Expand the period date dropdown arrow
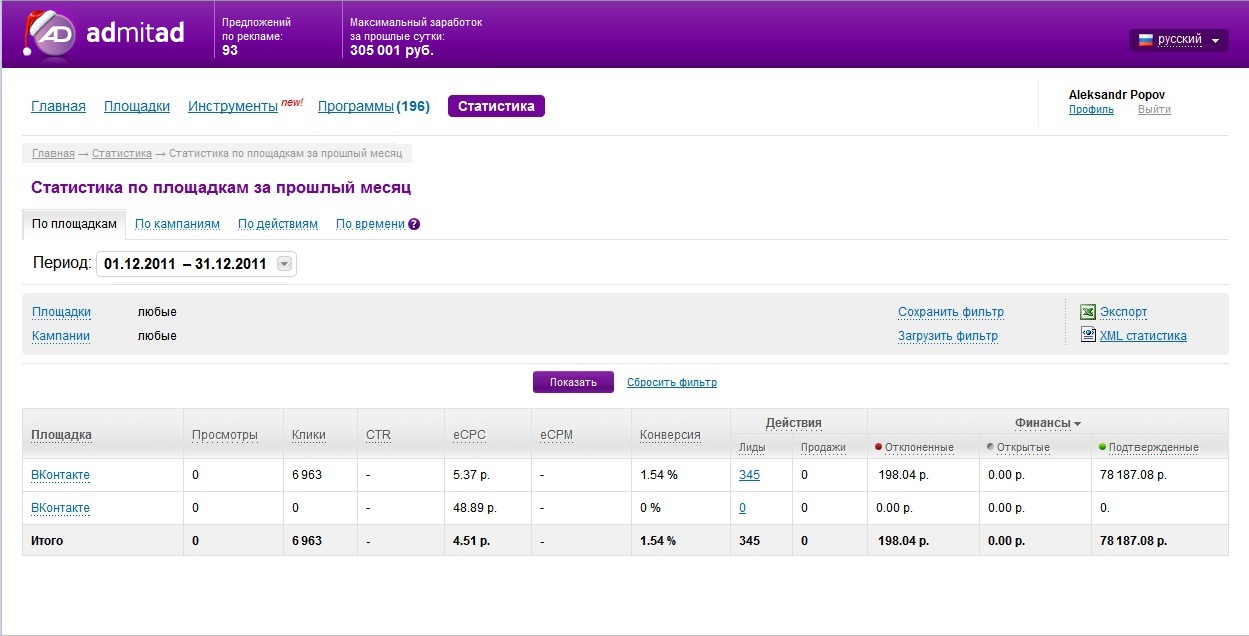The image size is (1249, 636). tap(284, 264)
